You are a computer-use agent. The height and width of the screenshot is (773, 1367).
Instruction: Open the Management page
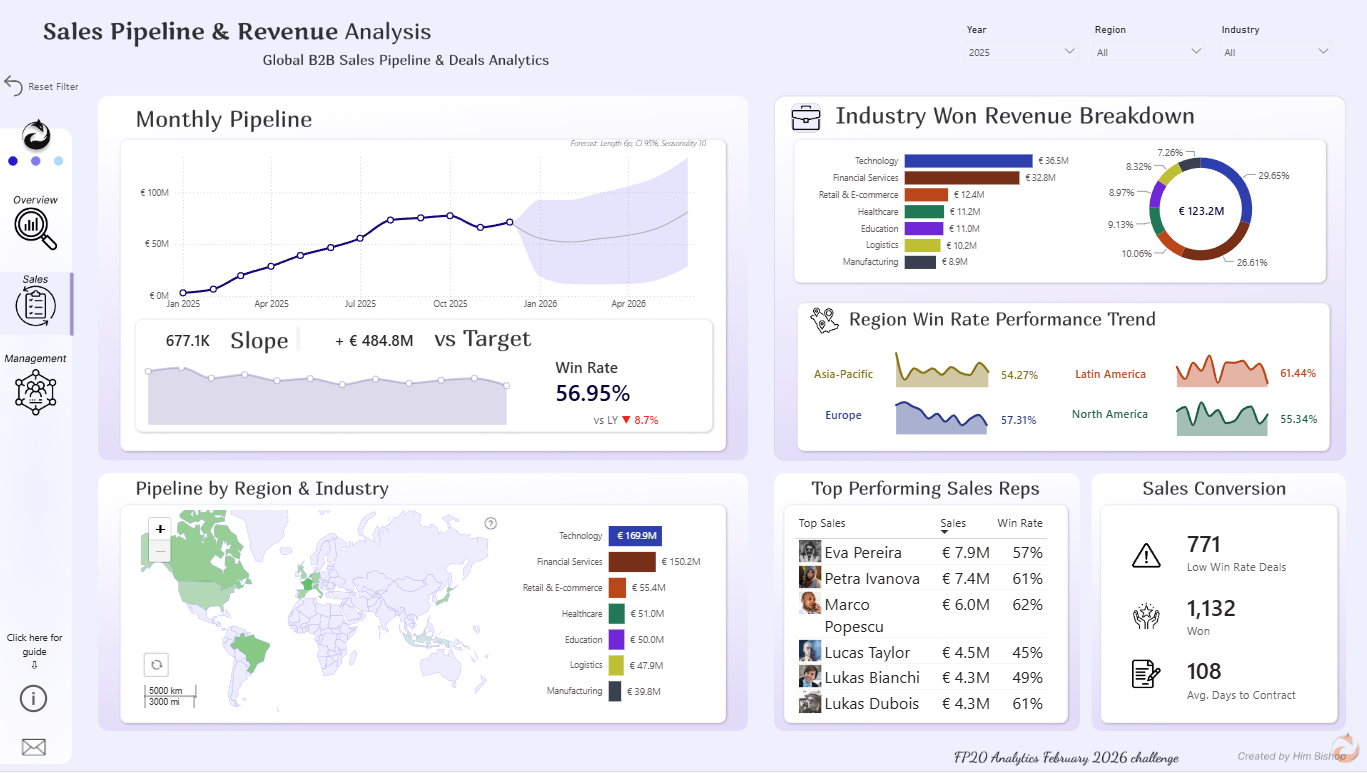(36, 382)
